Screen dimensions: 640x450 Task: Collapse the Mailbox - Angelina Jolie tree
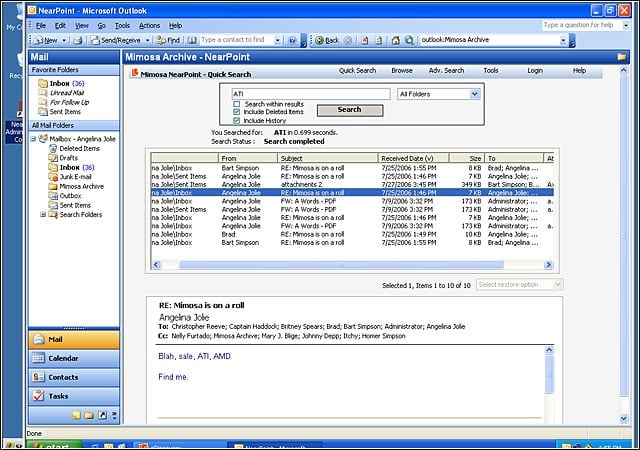33,139
